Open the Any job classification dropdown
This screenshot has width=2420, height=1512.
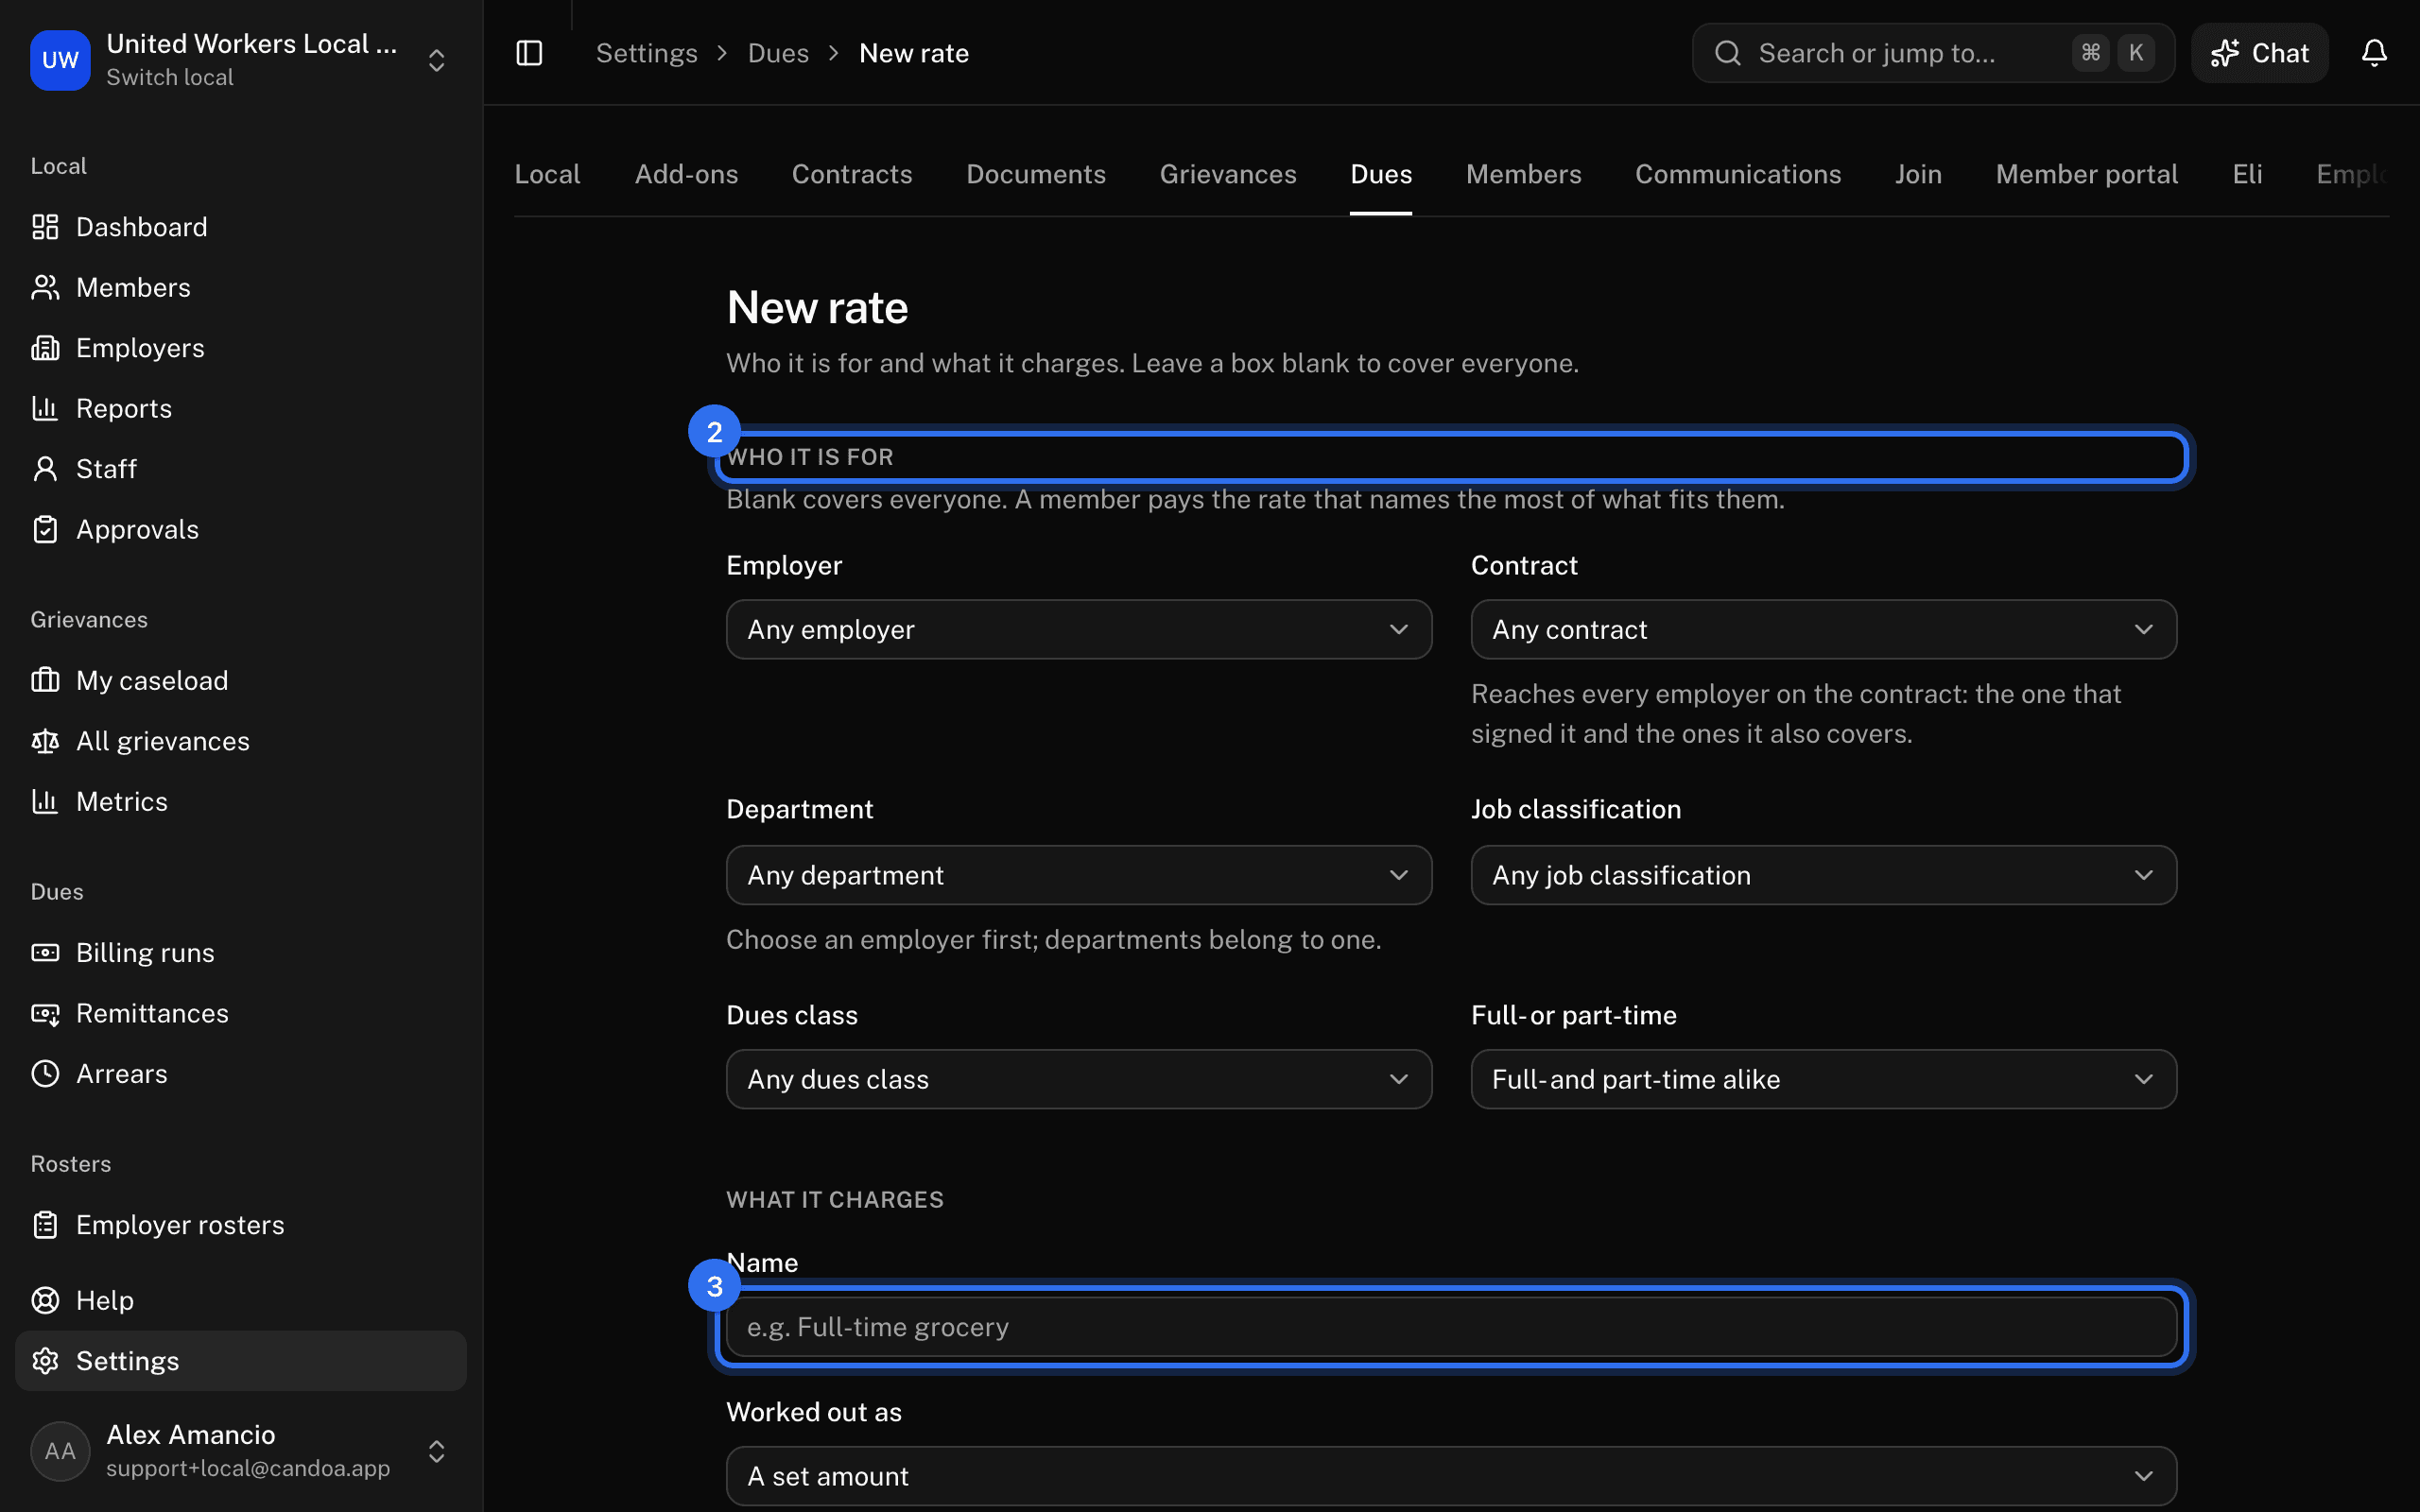tap(1823, 875)
